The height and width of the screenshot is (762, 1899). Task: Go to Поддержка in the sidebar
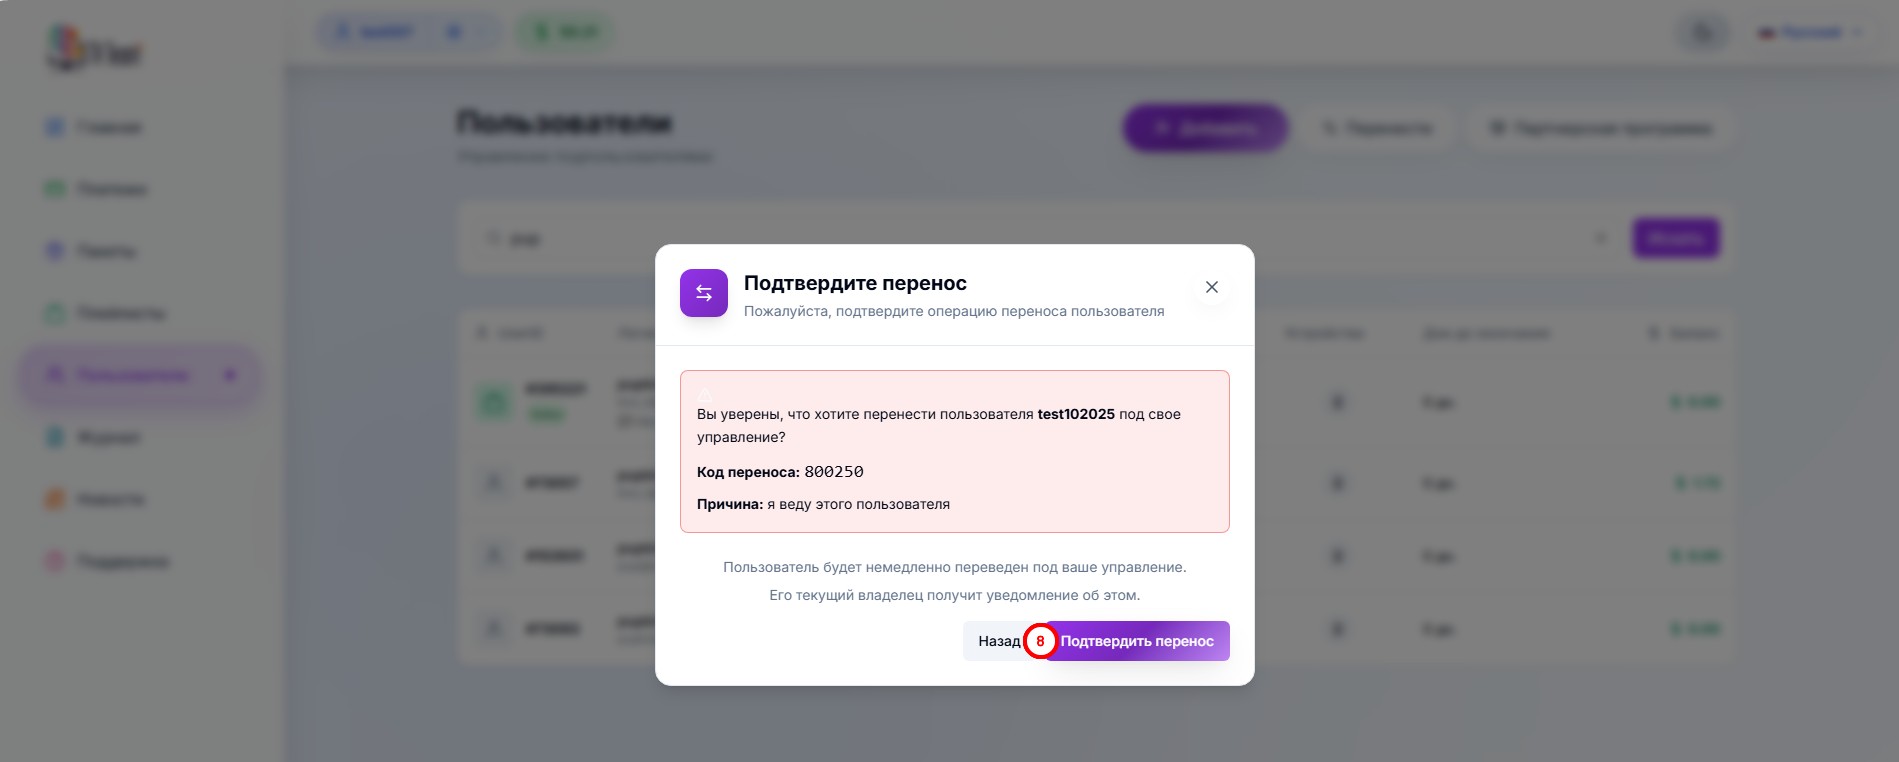pos(122,561)
